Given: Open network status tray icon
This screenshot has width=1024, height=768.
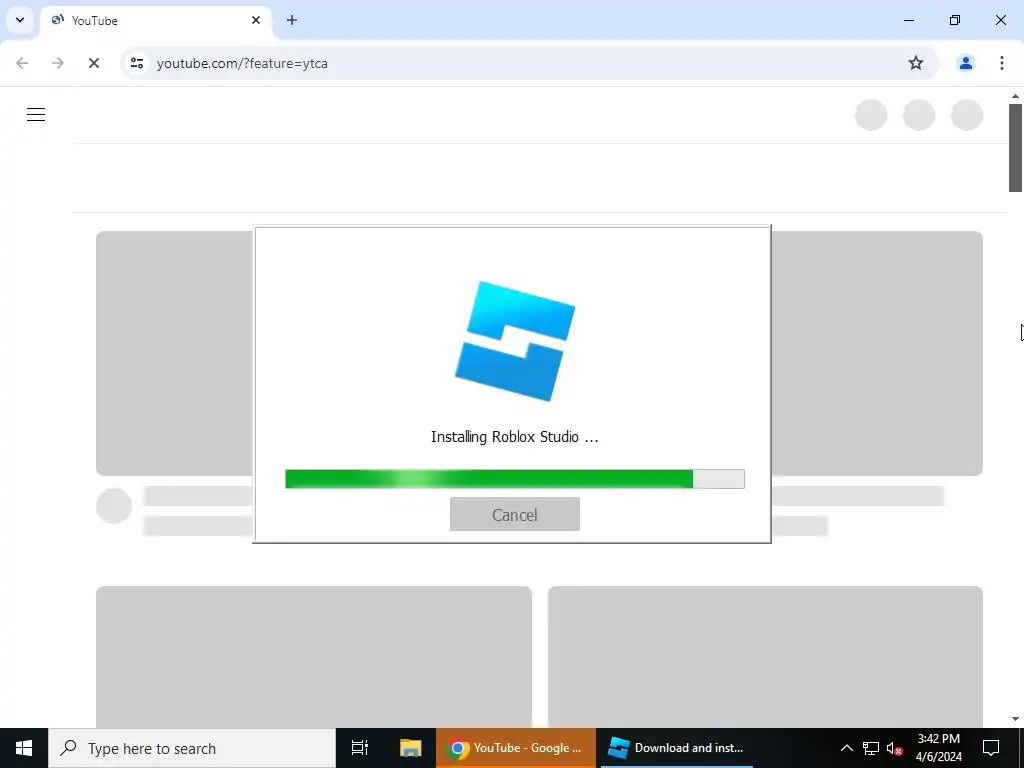Looking at the screenshot, I should tap(871, 748).
